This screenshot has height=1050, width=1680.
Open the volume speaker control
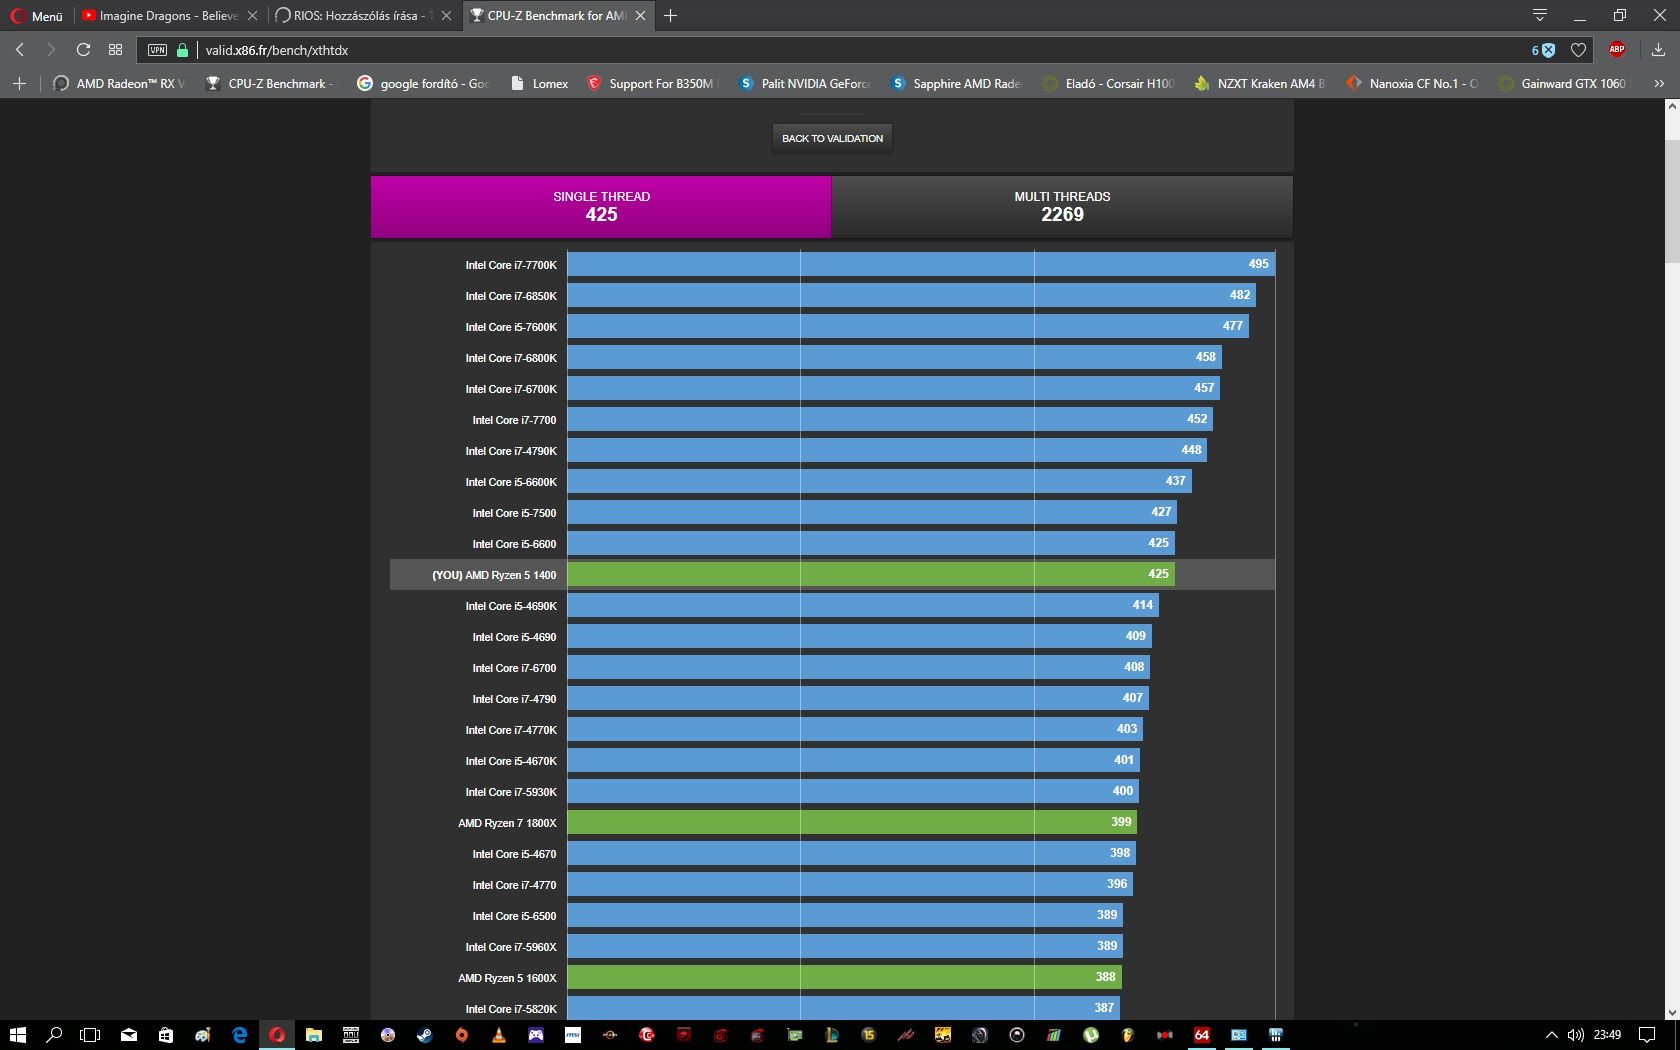pos(1576,1035)
